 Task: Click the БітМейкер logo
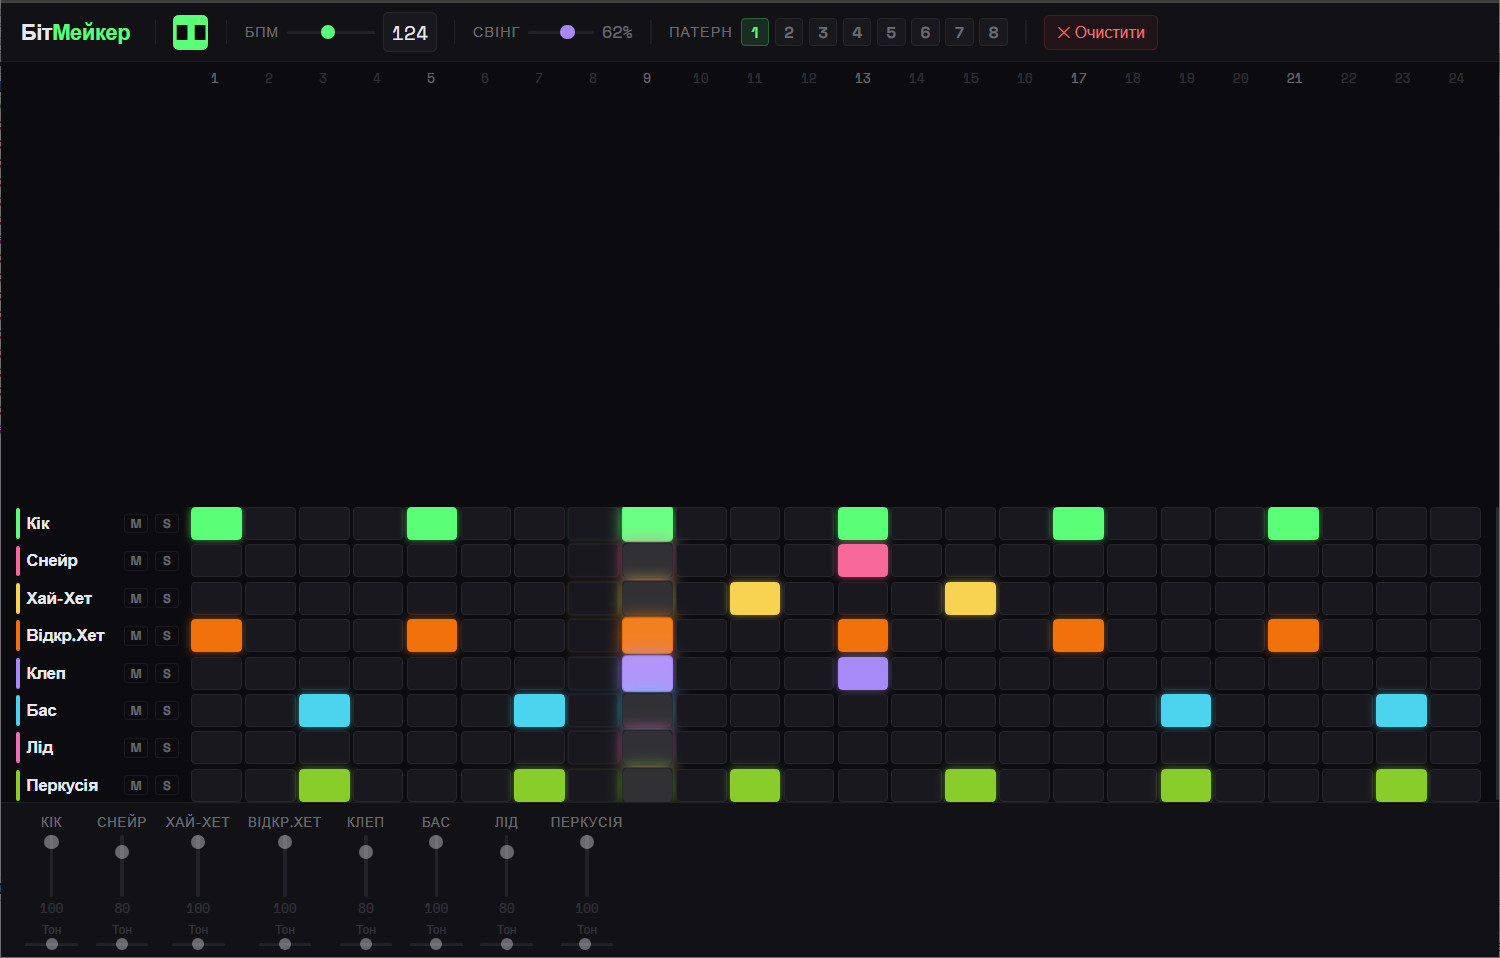pos(76,32)
